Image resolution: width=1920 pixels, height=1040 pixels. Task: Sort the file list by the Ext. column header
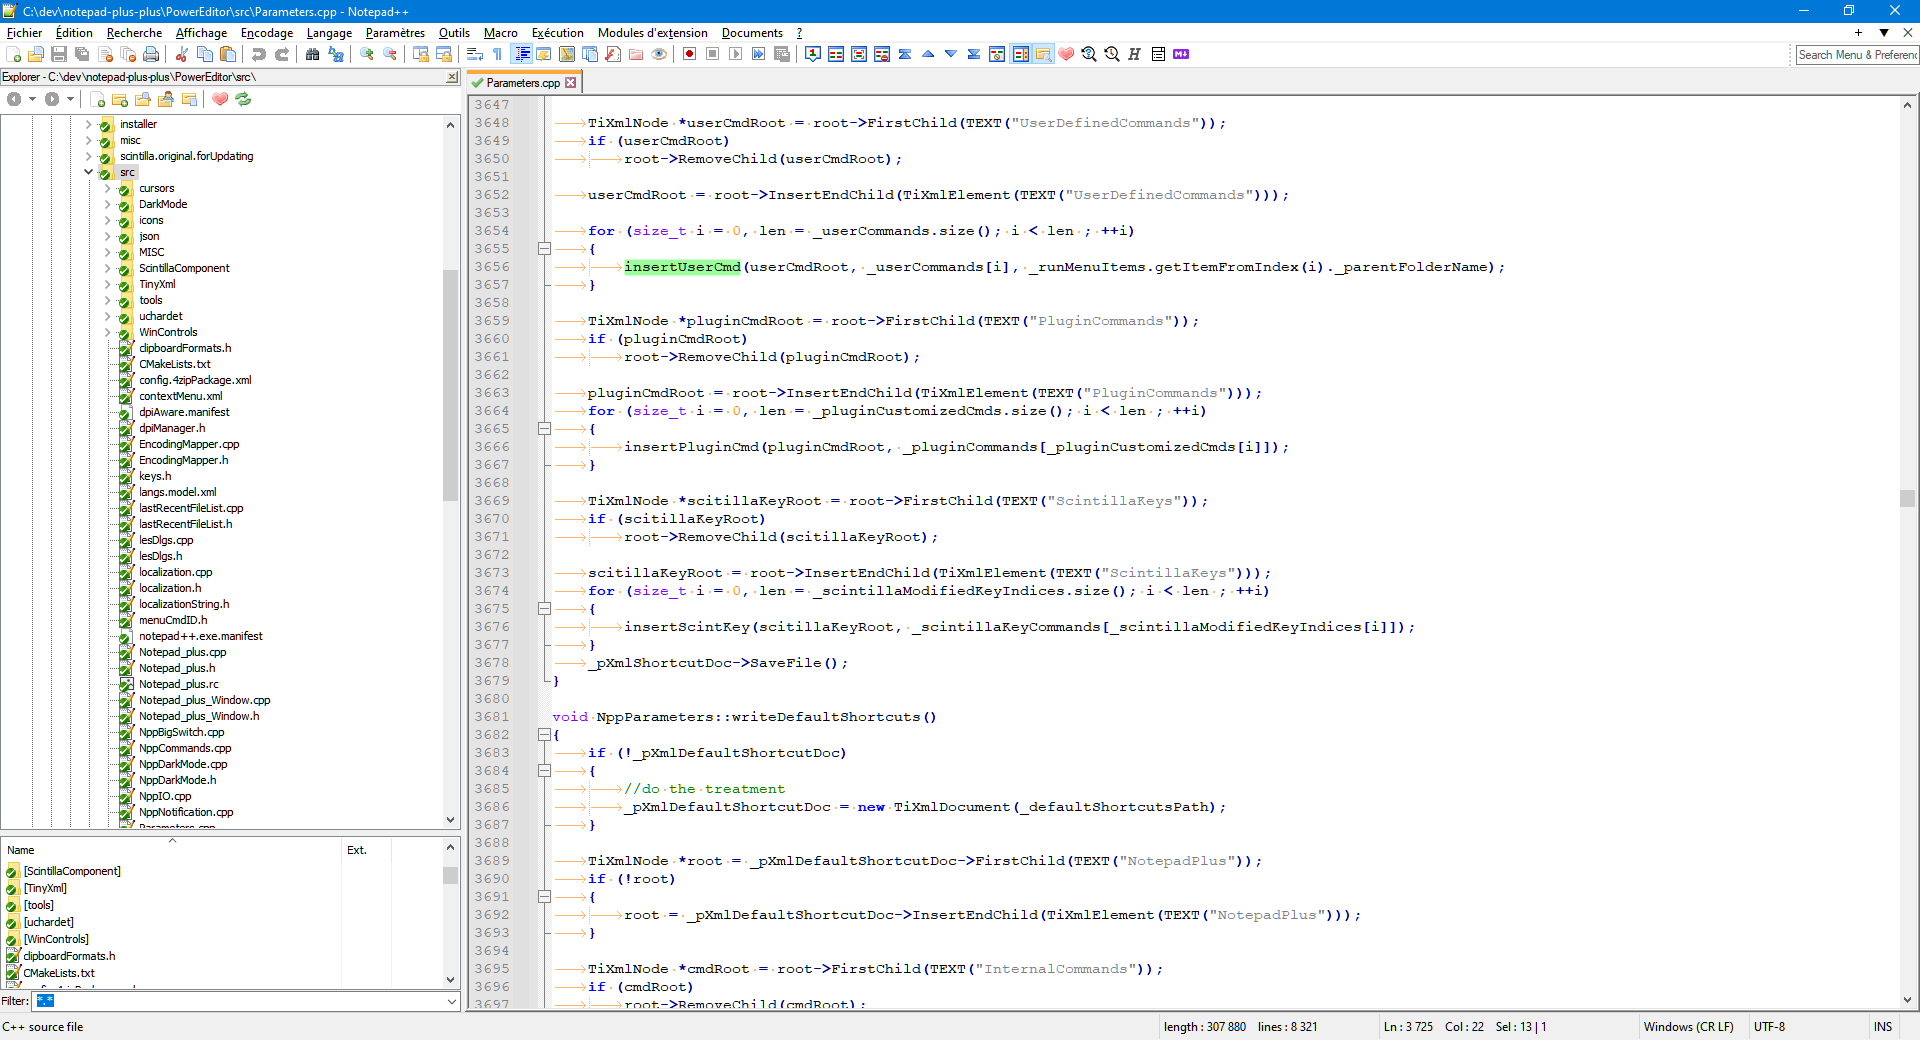tap(366, 849)
